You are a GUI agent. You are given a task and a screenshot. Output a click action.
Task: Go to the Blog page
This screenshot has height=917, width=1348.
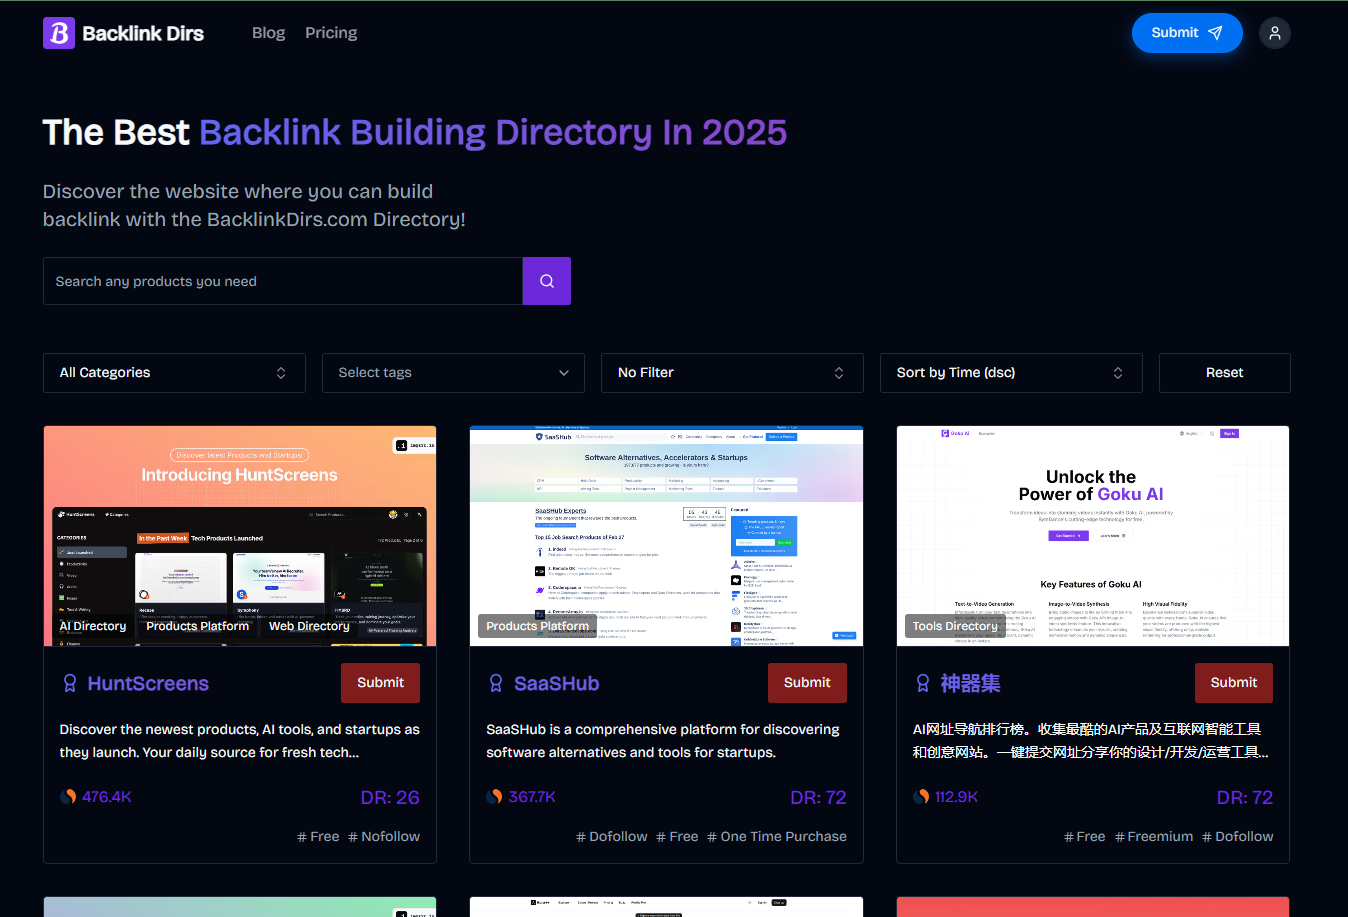268,33
